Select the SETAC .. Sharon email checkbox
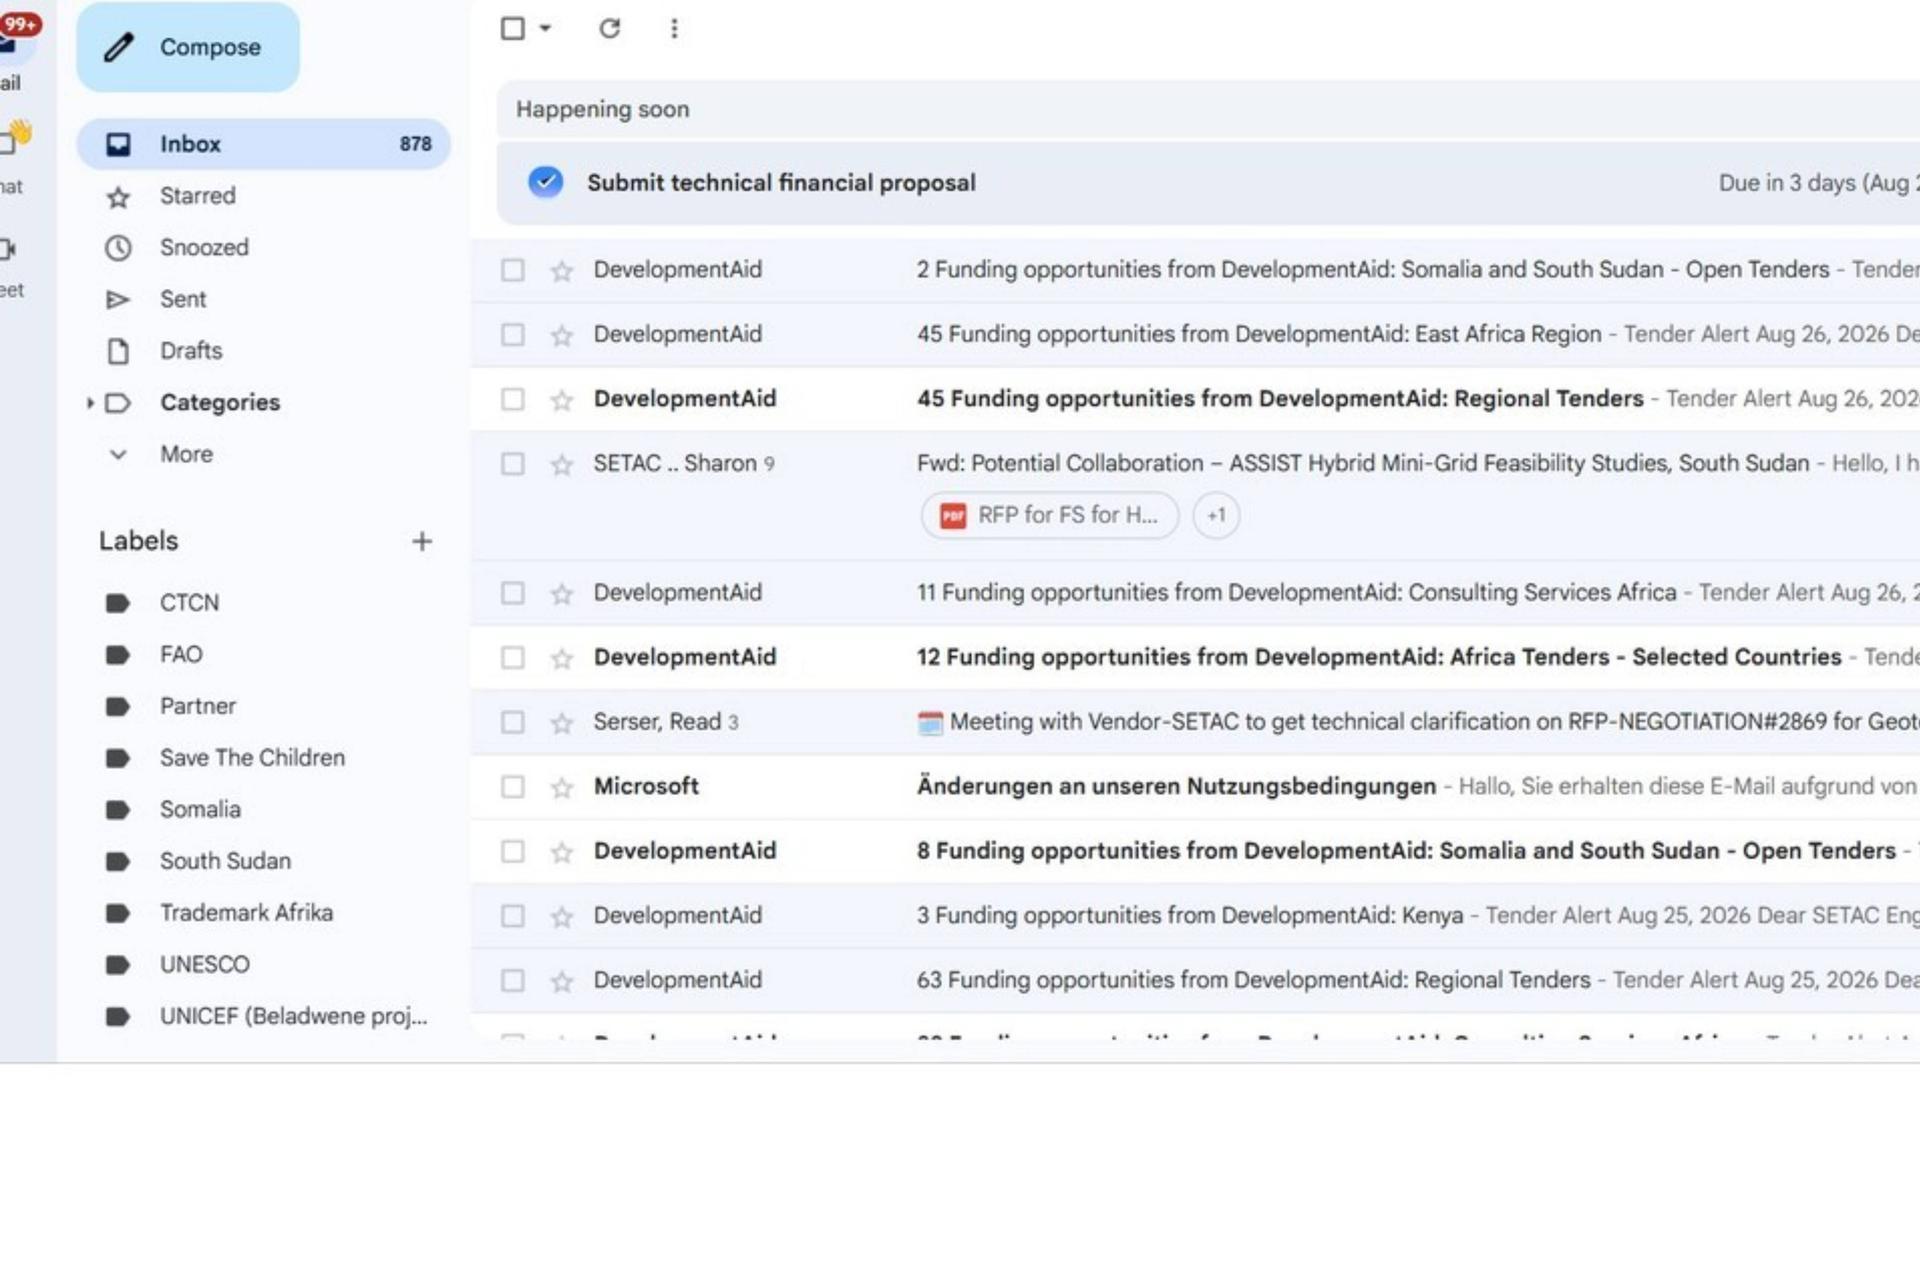 point(513,464)
